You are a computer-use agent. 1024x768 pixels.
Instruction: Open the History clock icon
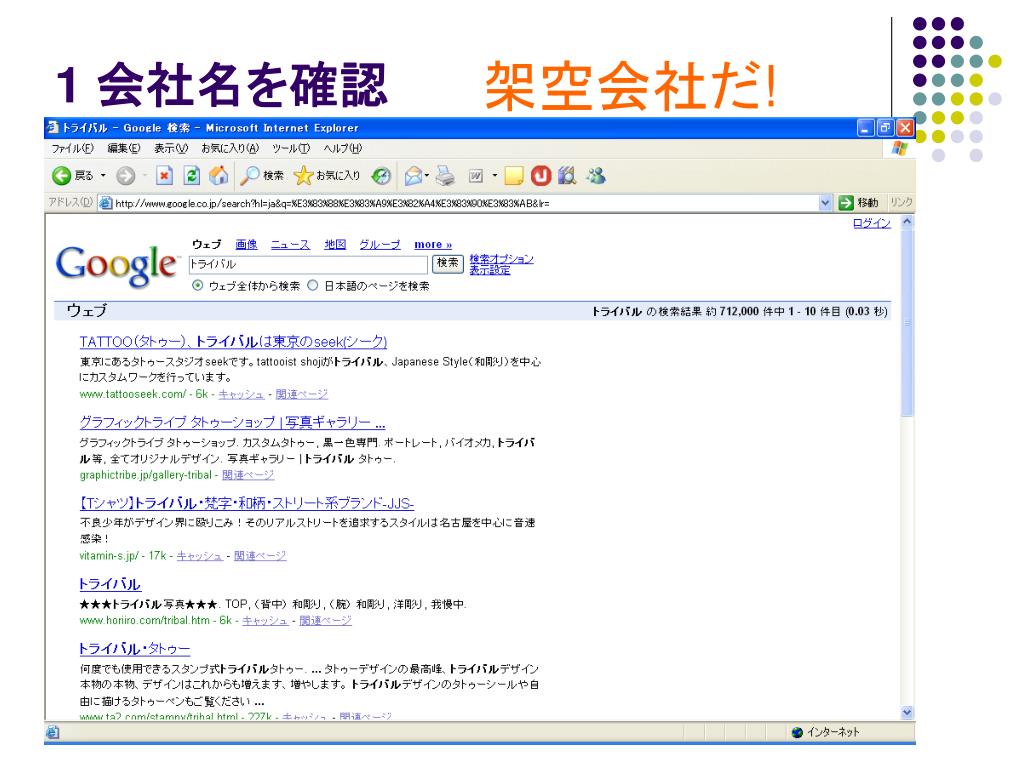click(x=381, y=175)
